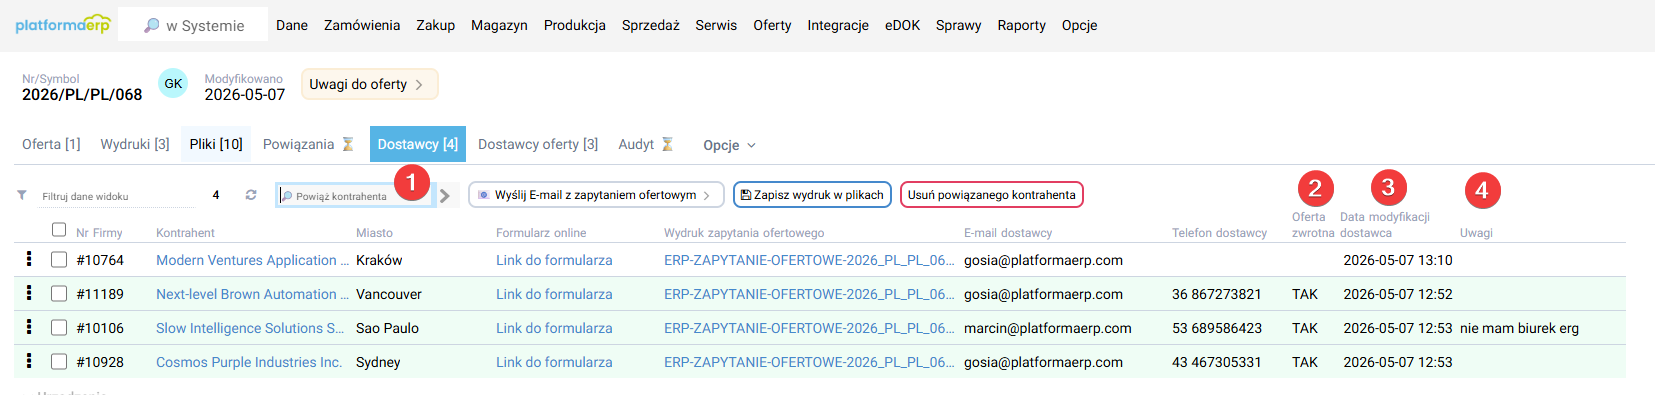
Task: Switch to the Powiązania tab
Action: click(298, 144)
